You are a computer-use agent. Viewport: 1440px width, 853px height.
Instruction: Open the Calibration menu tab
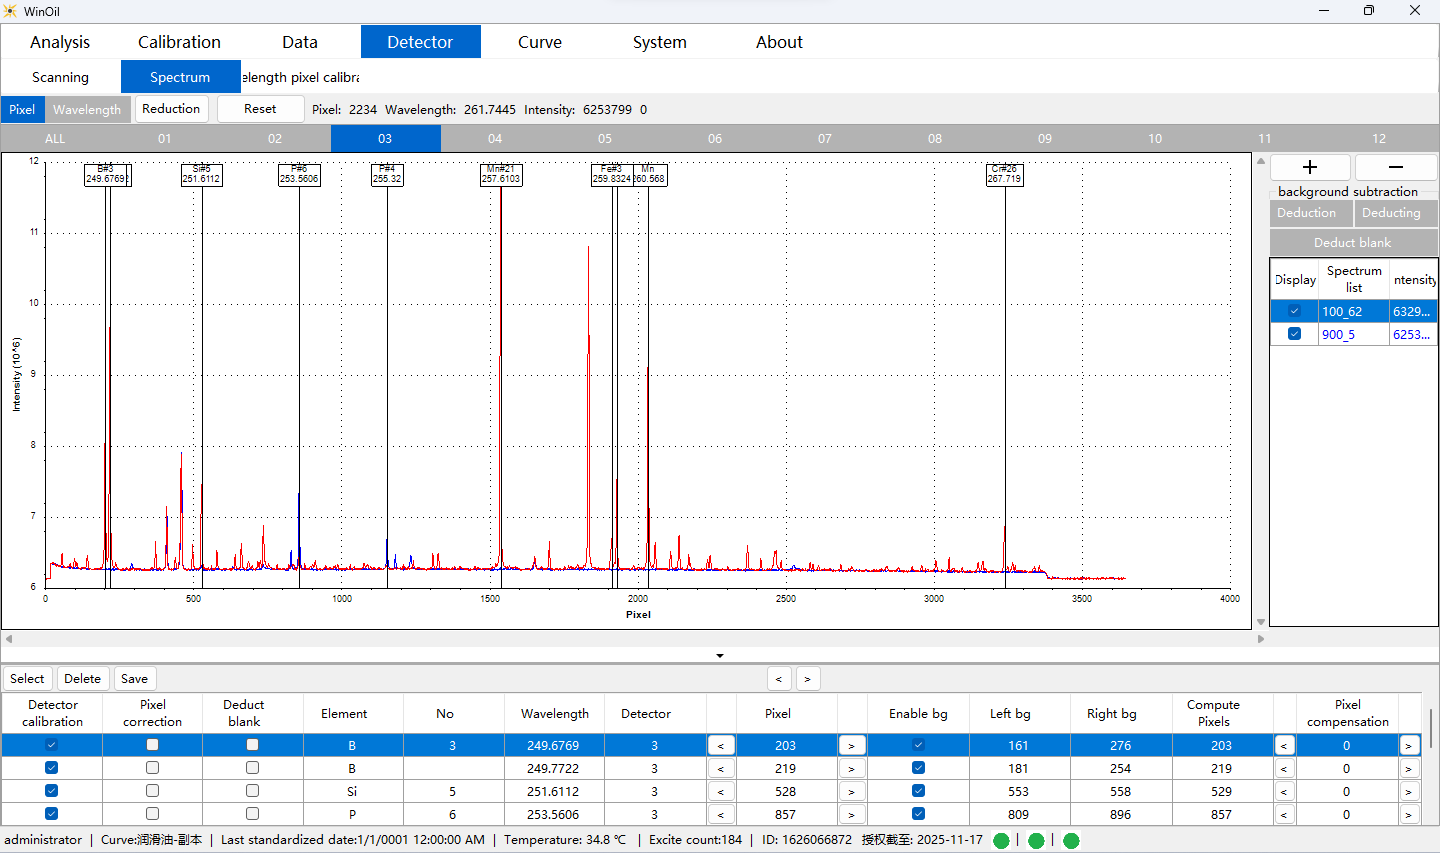click(x=179, y=42)
